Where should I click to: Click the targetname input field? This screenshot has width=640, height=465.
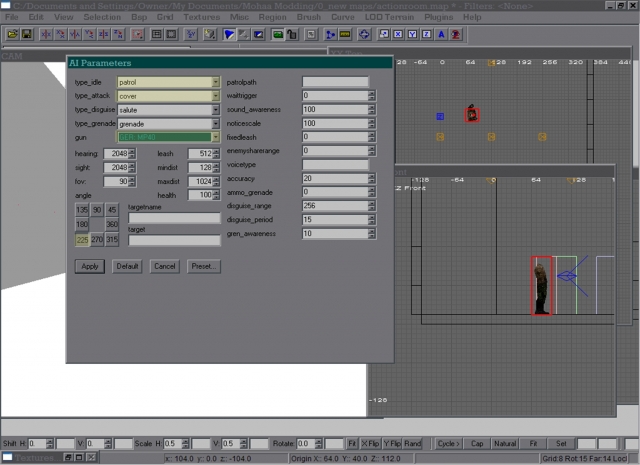(x=174, y=218)
